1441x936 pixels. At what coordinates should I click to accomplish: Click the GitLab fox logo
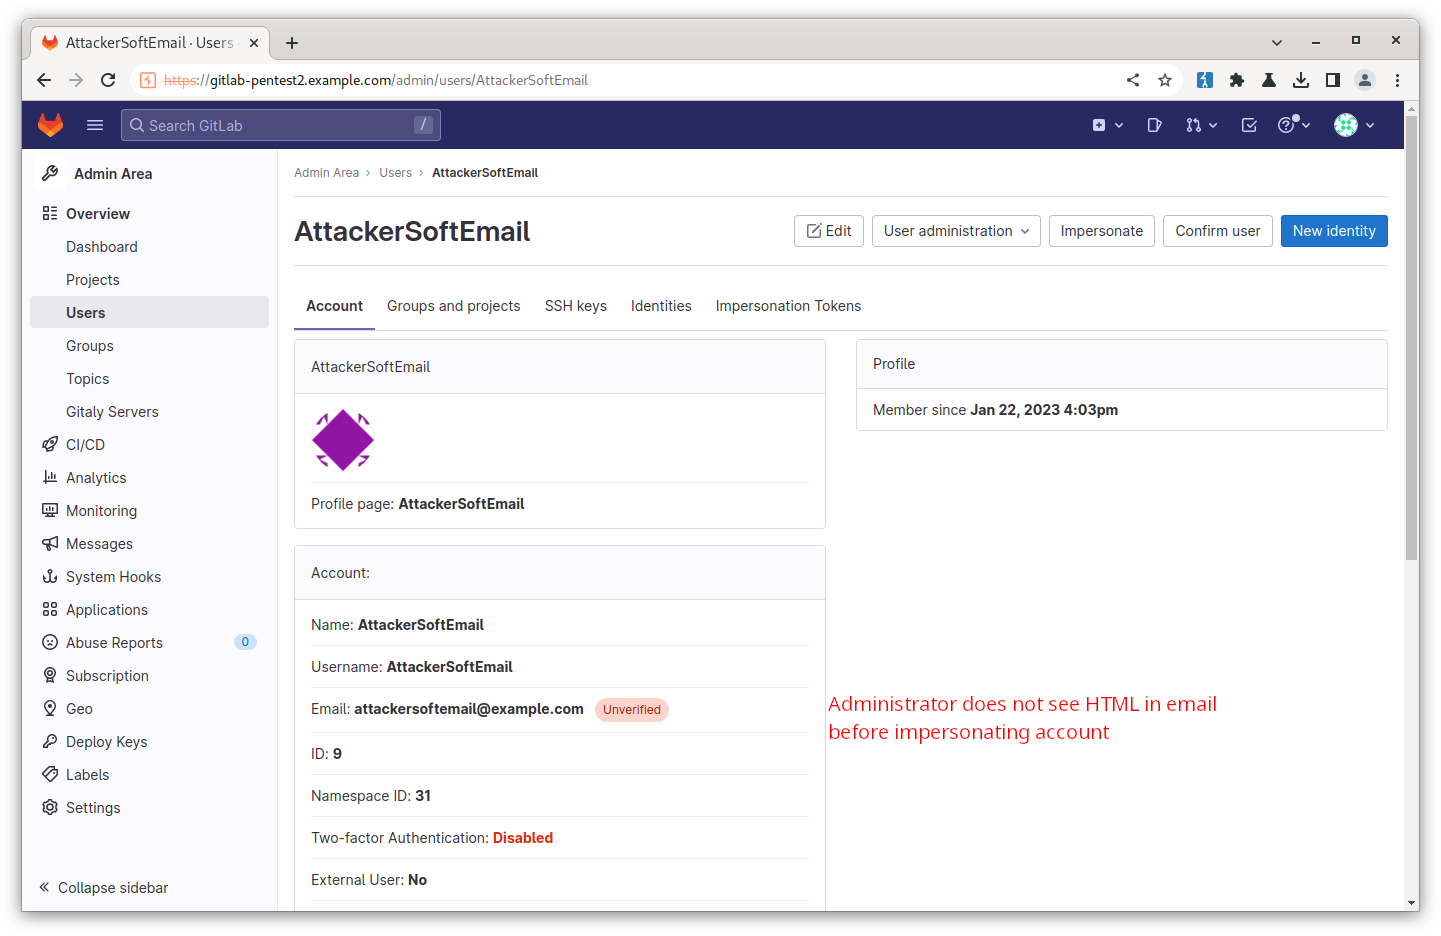click(50, 125)
